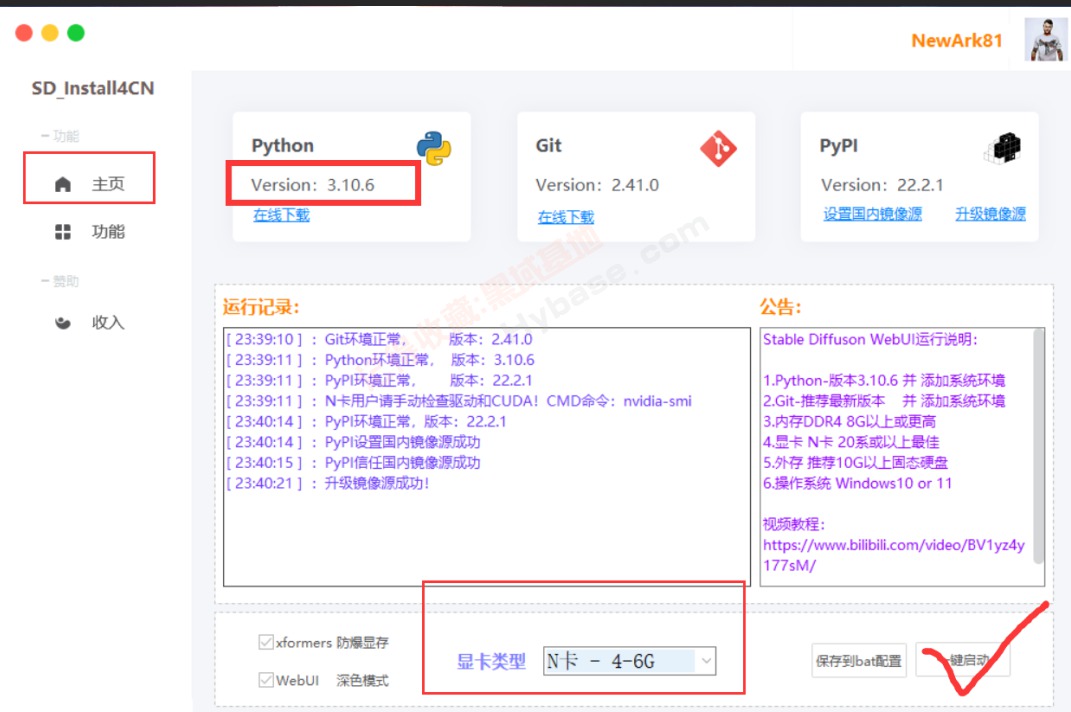The height and width of the screenshot is (712, 1071).
Task: Click the green maximize window button
Action: (x=76, y=33)
